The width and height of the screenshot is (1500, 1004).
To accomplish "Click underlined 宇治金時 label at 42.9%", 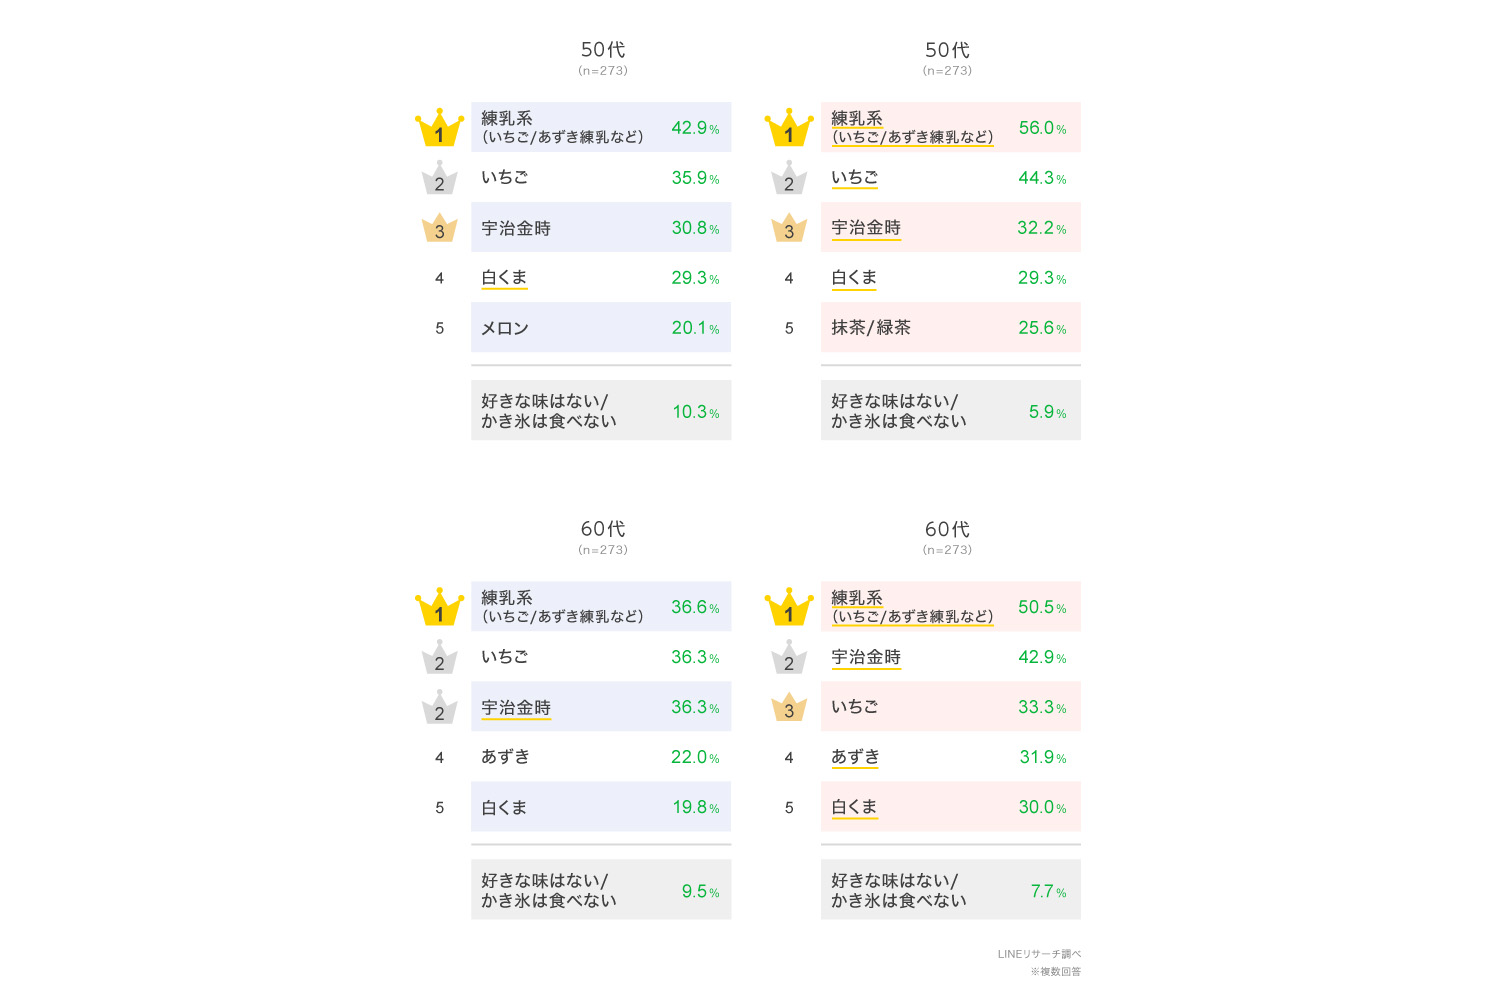I will 866,657.
